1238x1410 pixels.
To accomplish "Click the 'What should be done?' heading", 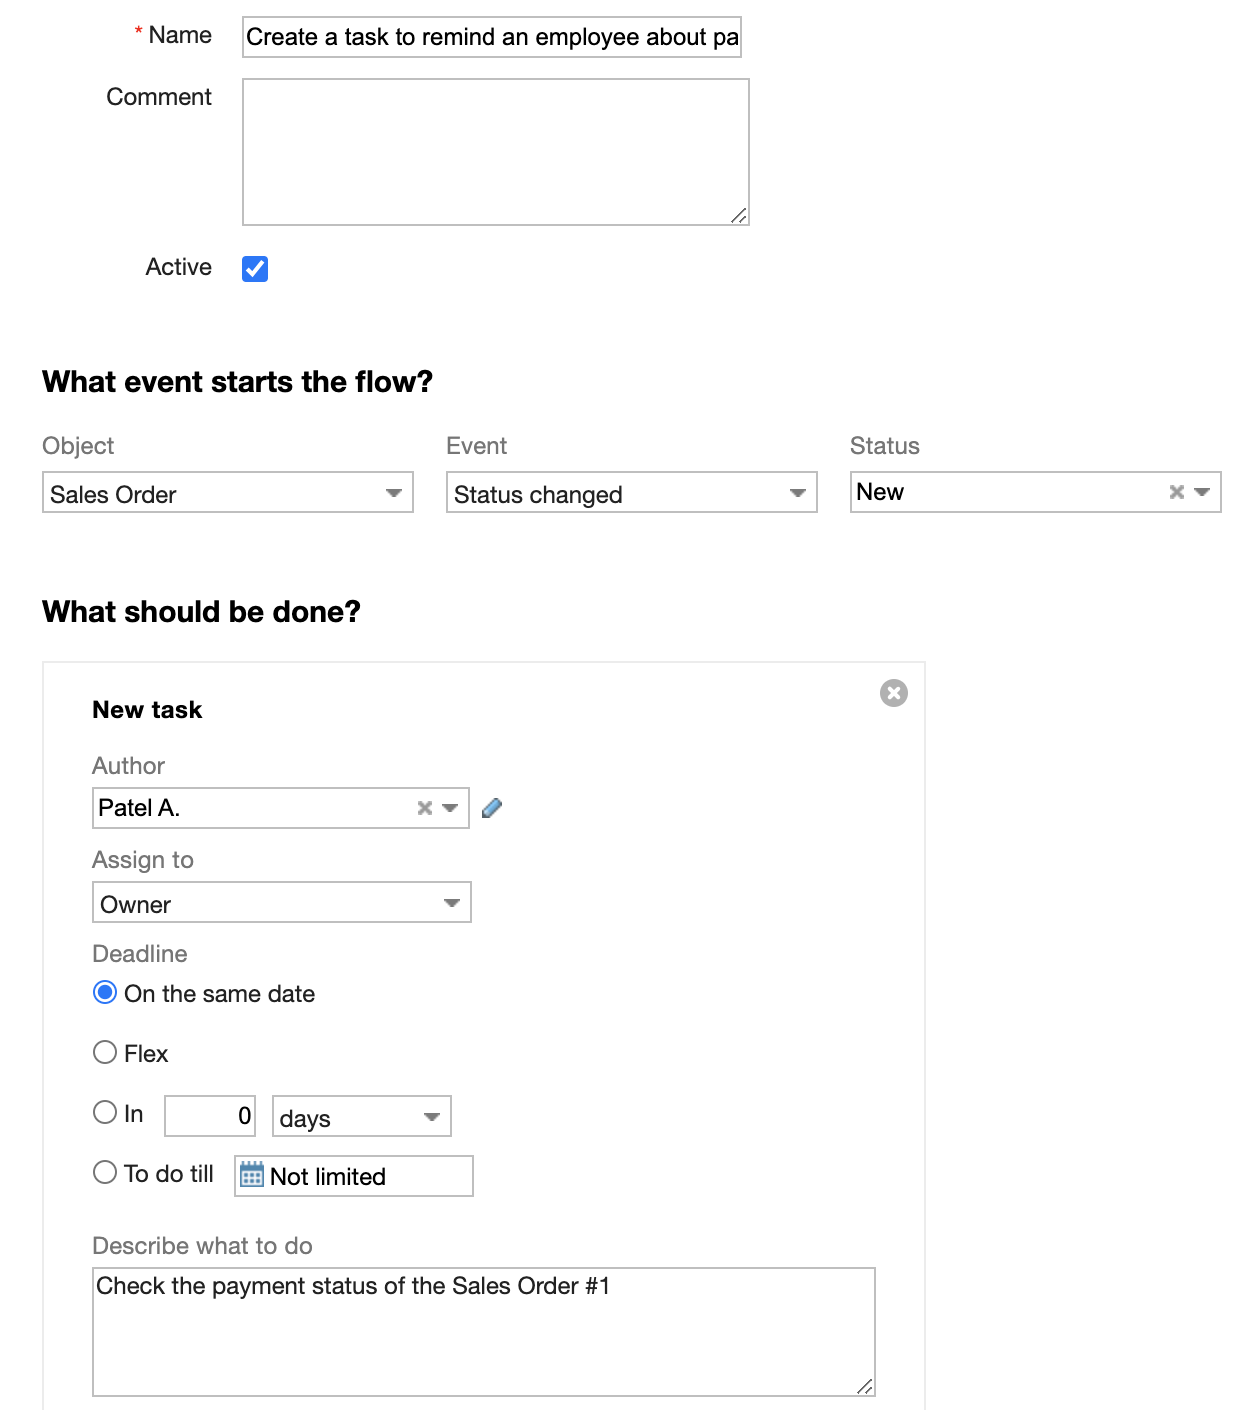I will pyautogui.click(x=202, y=612).
